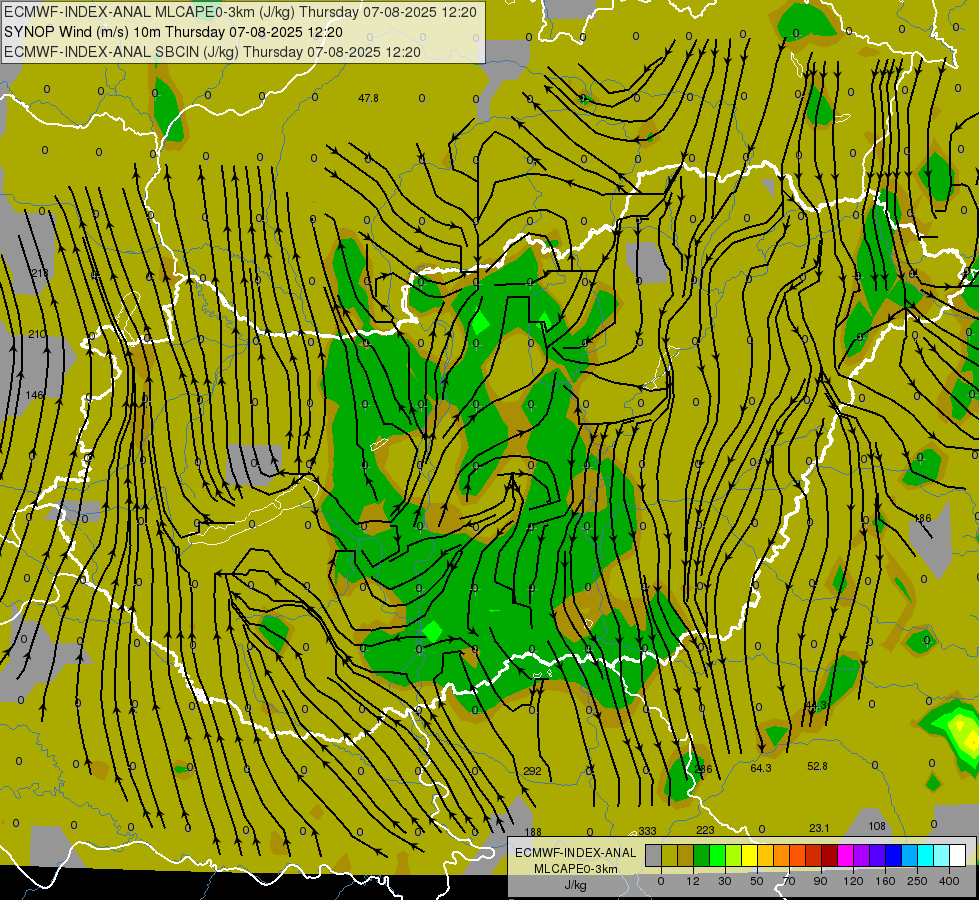Click the dark red legend swatch
The image size is (979, 900).
829,856
